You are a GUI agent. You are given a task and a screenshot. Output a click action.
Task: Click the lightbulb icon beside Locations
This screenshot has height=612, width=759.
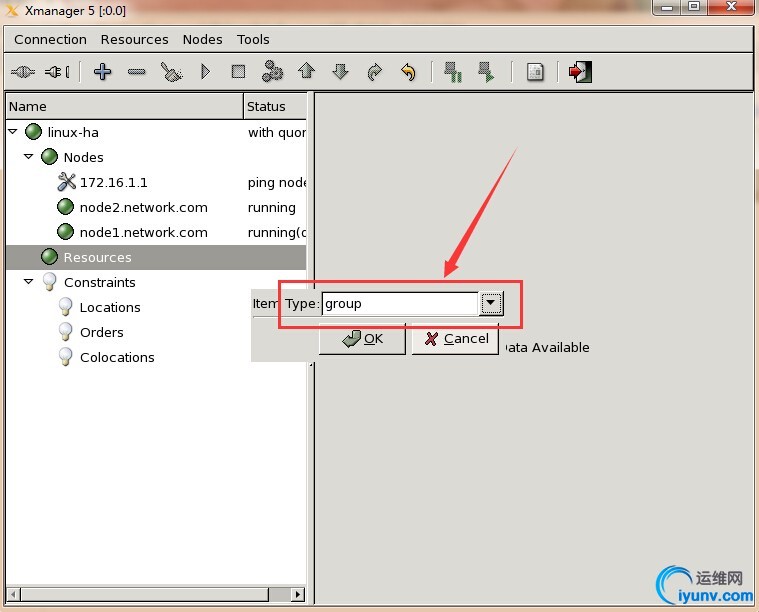point(65,307)
